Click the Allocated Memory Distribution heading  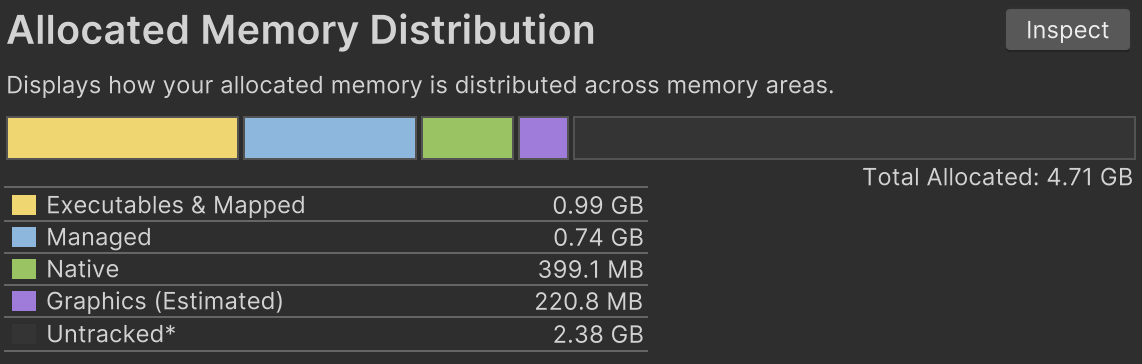(301, 31)
